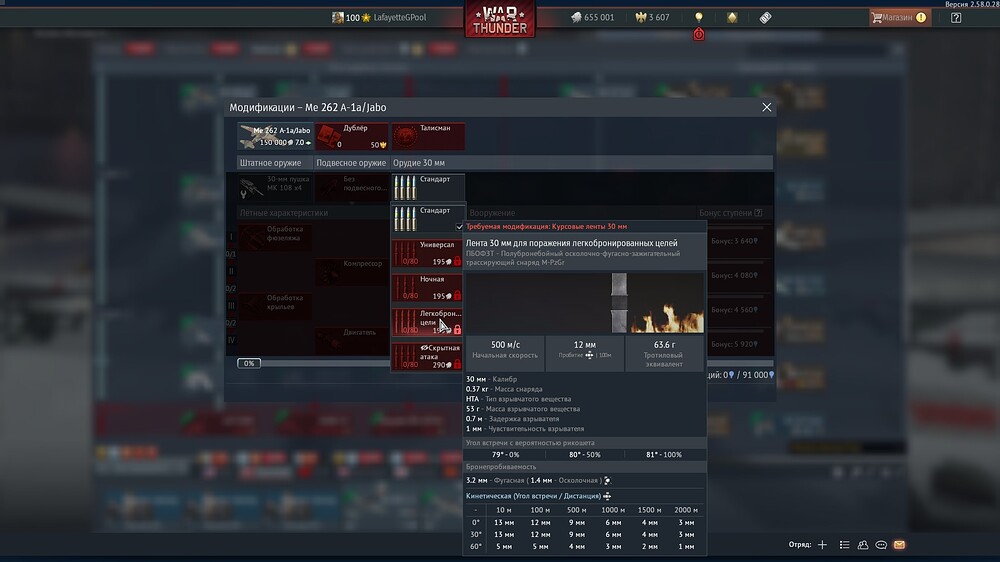The width and height of the screenshot is (1000, 562).
Task: Click the Фугасная Осколочная explosion icon
Action: (607, 480)
